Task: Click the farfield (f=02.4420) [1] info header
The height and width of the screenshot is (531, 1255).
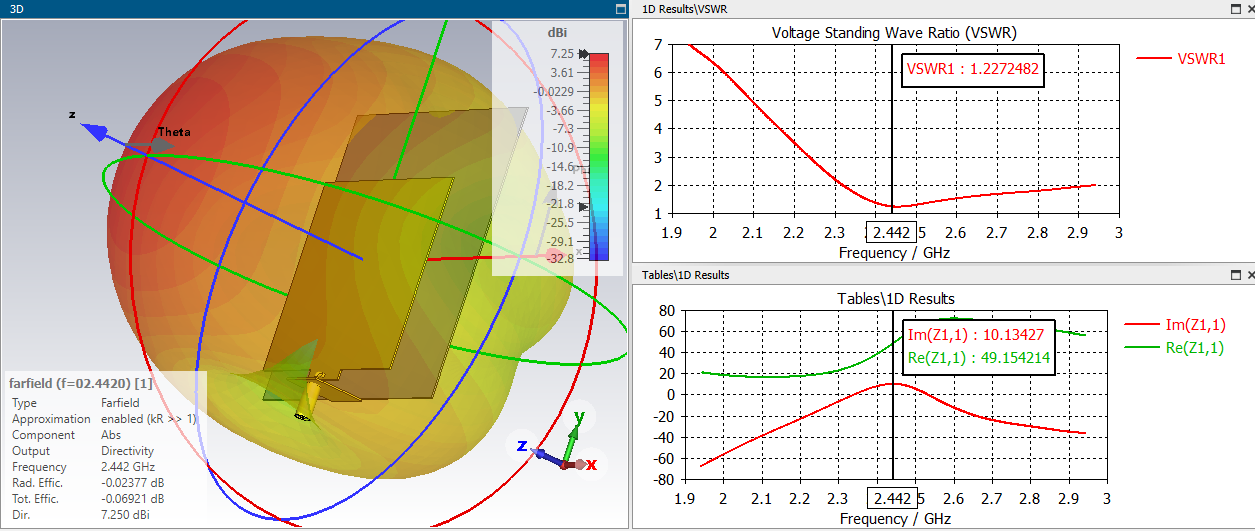Action: (80, 383)
